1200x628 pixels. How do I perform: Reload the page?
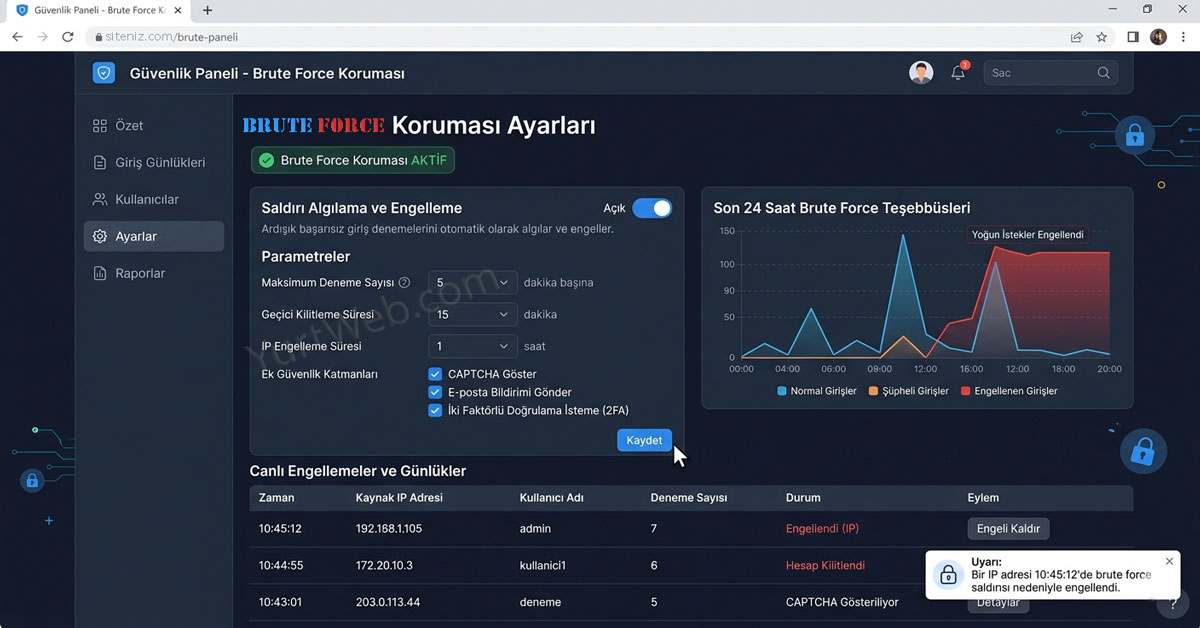pyautogui.click(x=68, y=37)
